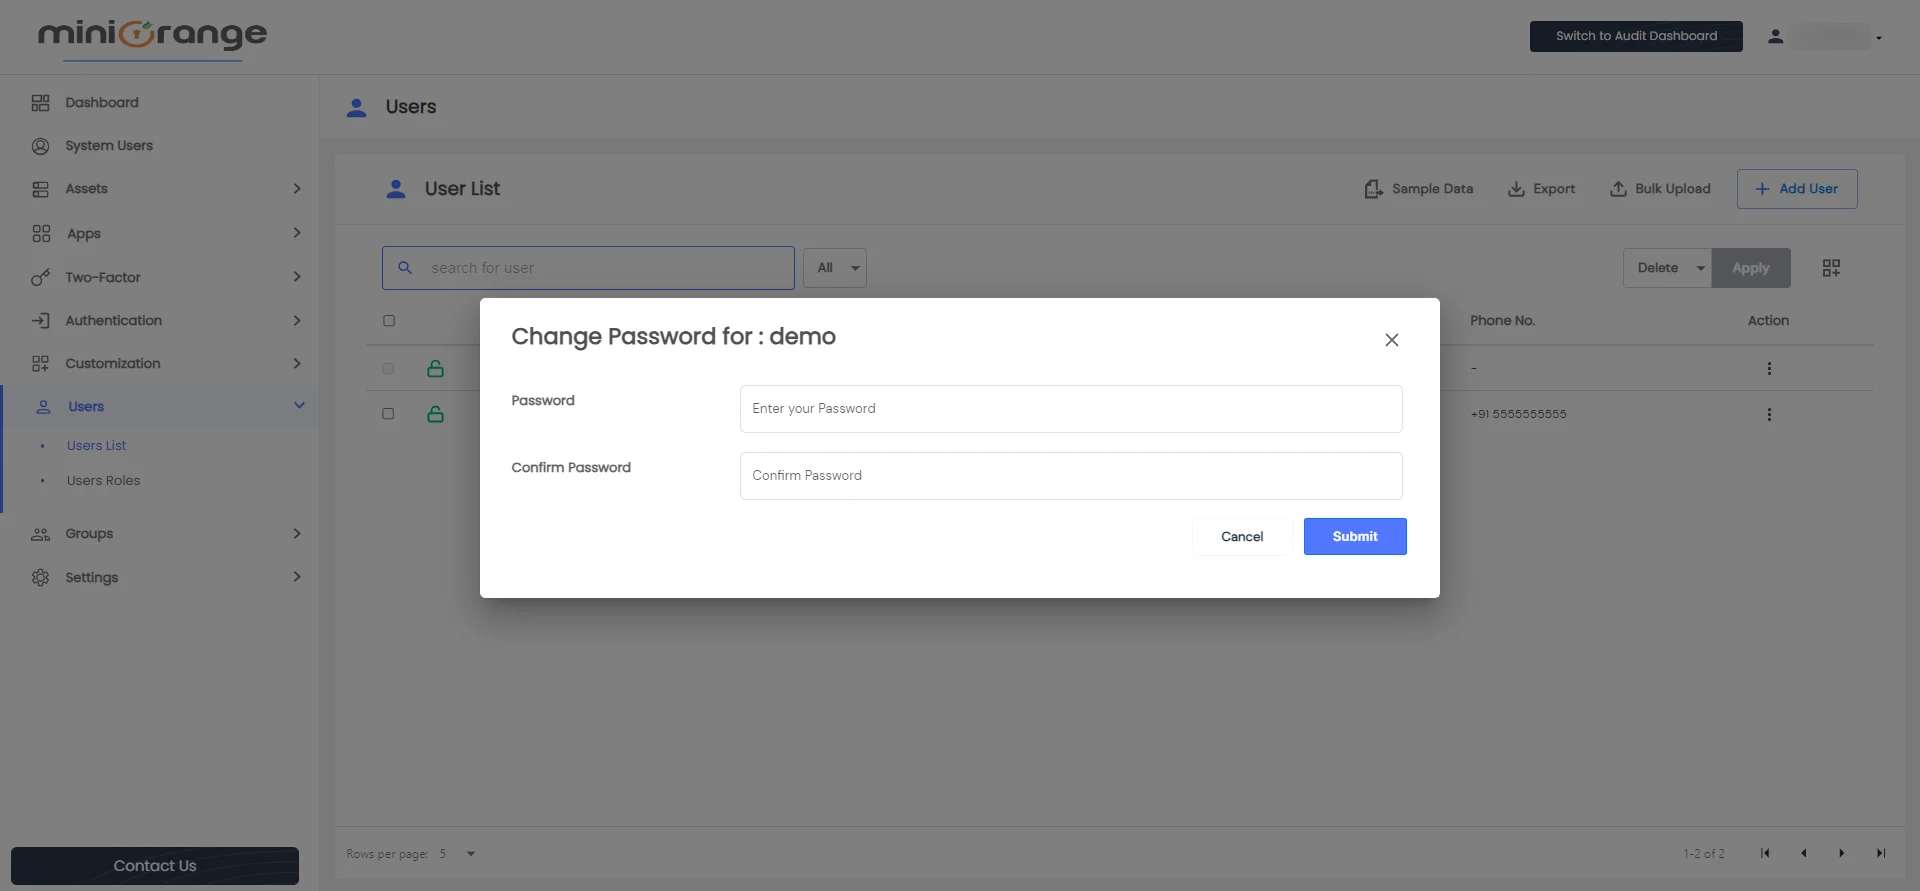Go to the next page
This screenshot has width=1920, height=891.
(x=1841, y=853)
